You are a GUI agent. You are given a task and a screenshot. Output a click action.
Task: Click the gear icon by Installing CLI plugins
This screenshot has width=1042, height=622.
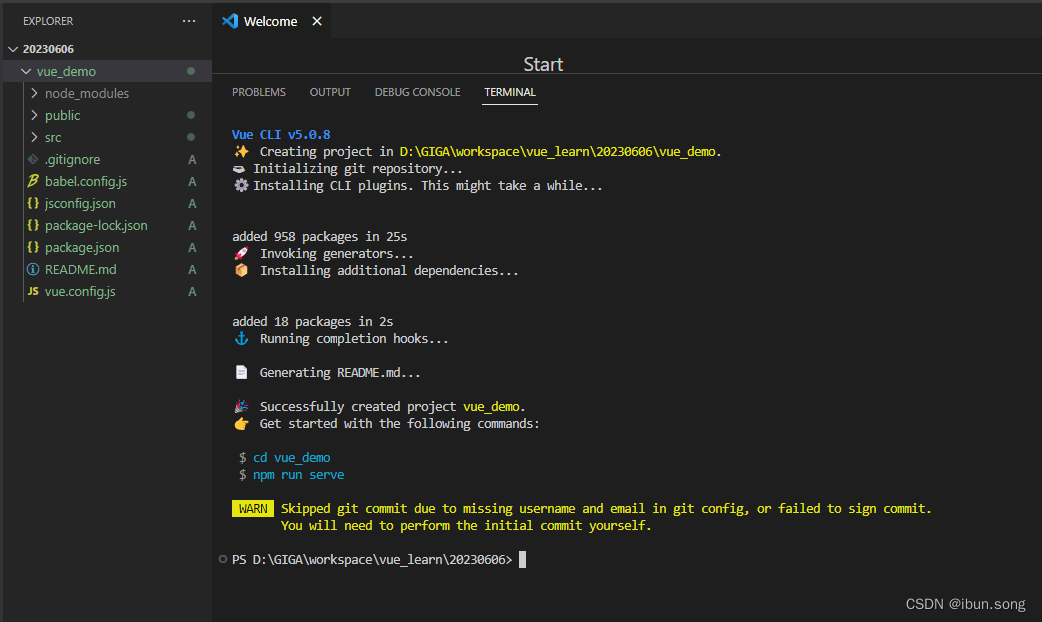coord(241,185)
